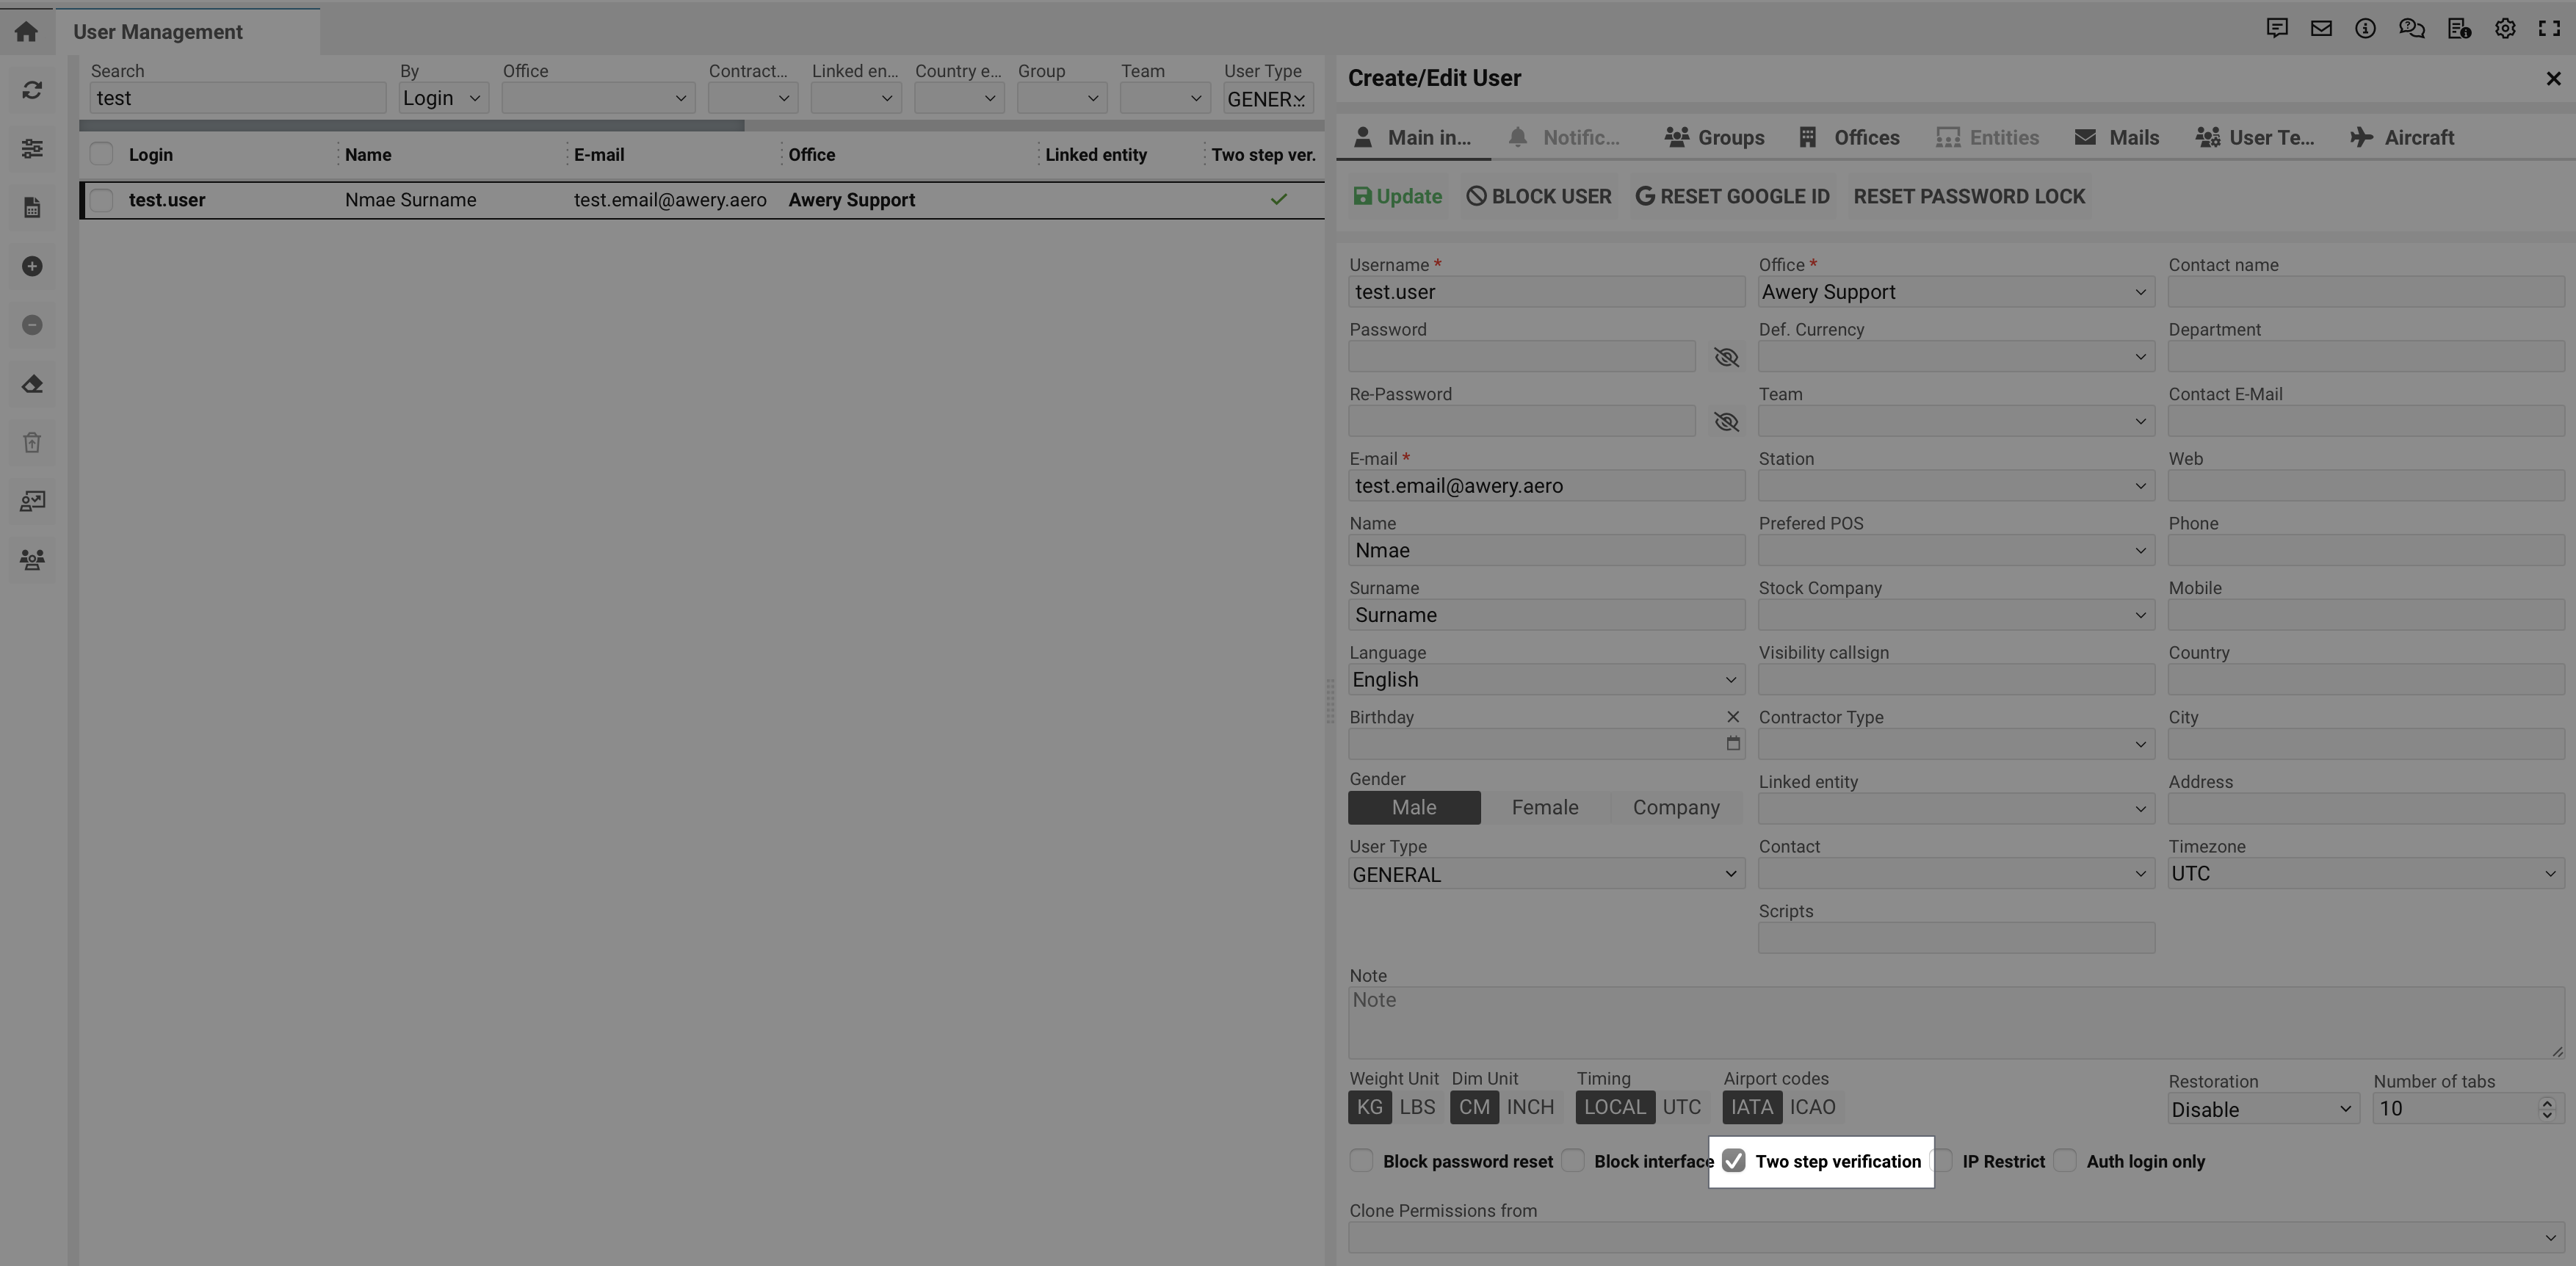Click the add user plus icon

point(32,266)
